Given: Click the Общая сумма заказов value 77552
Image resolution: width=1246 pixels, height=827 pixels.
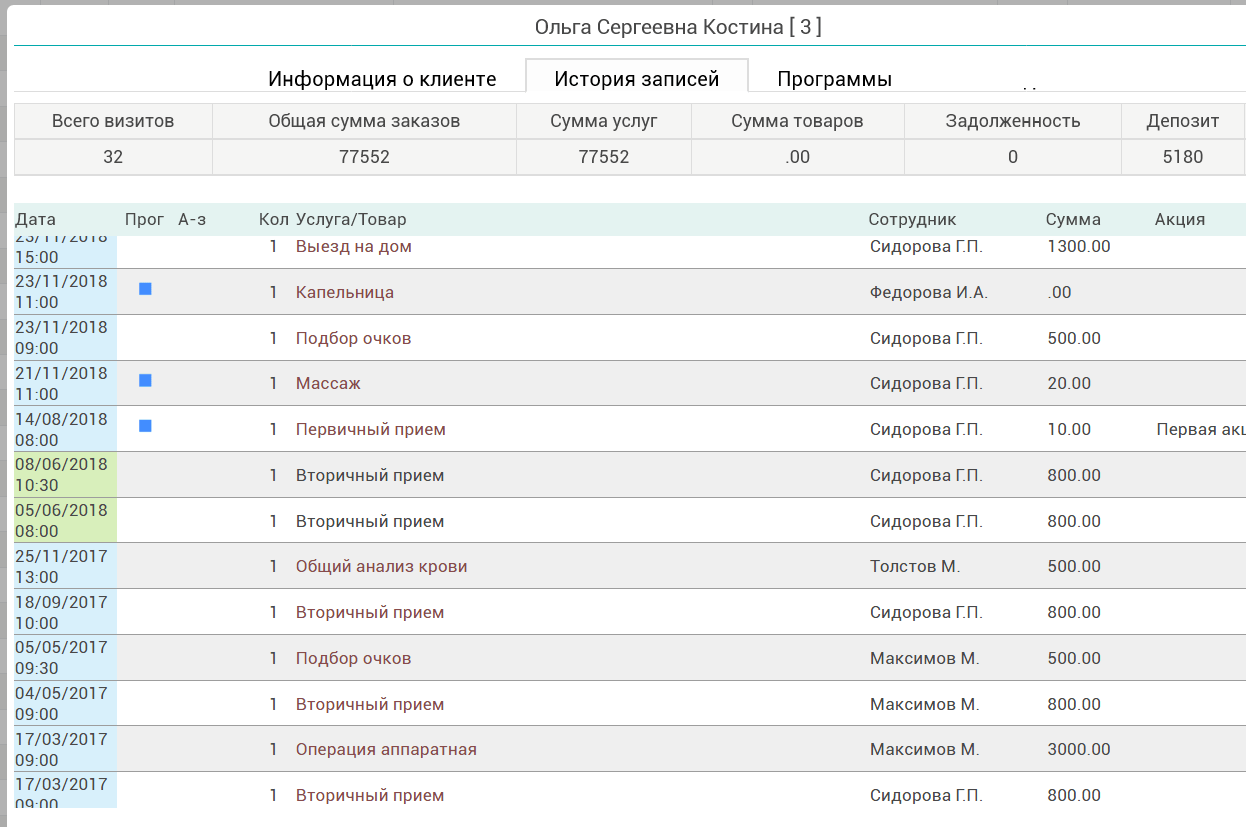Looking at the screenshot, I should pos(364,157).
